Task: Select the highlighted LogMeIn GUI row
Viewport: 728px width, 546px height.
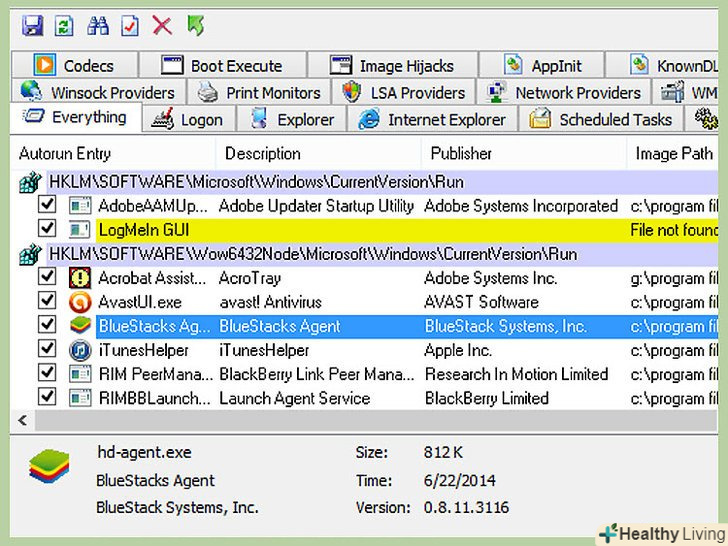Action: [x=407, y=230]
